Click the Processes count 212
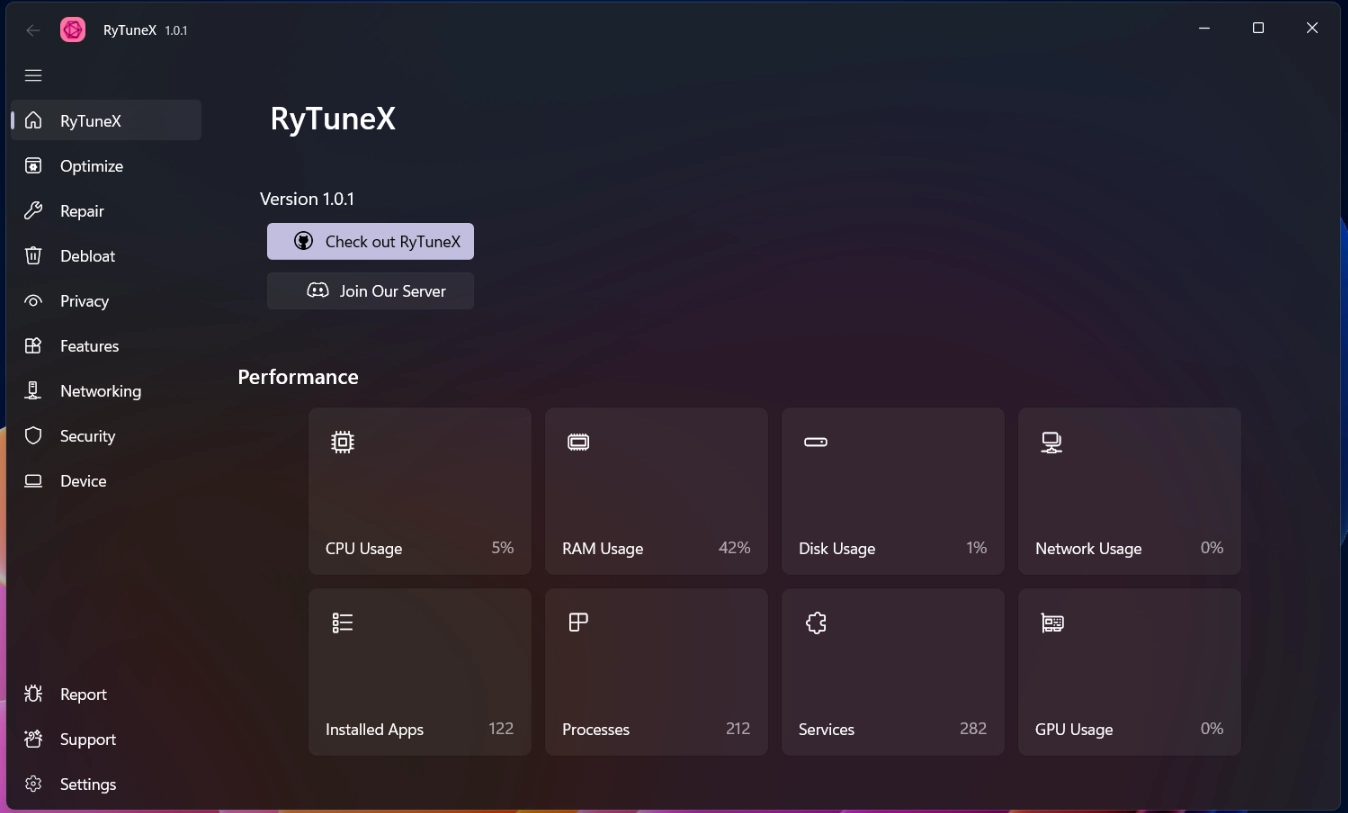This screenshot has height=813, width=1348. [738, 729]
